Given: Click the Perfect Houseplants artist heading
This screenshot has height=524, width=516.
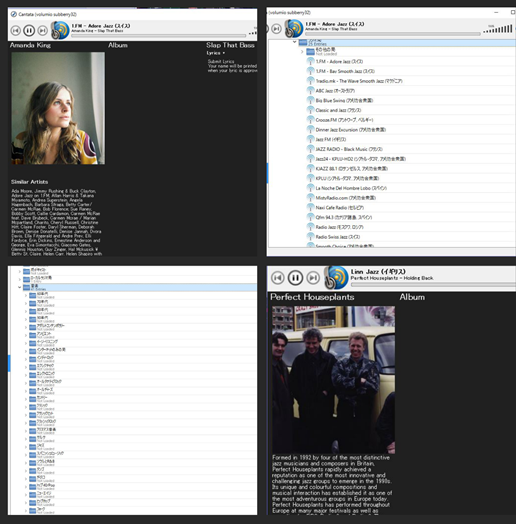Looking at the screenshot, I should pos(312,297).
